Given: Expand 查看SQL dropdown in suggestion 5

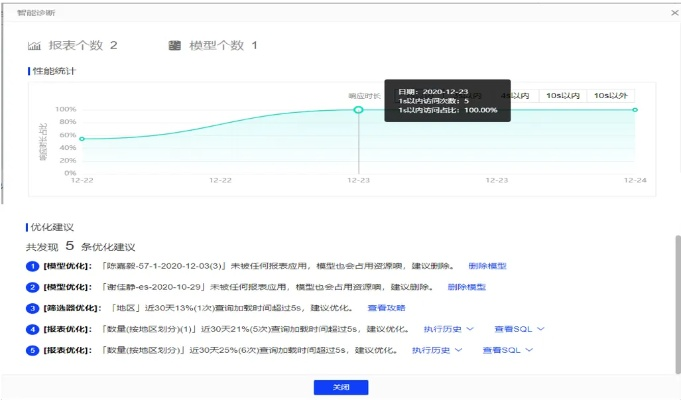Looking at the screenshot, I should coord(507,350).
